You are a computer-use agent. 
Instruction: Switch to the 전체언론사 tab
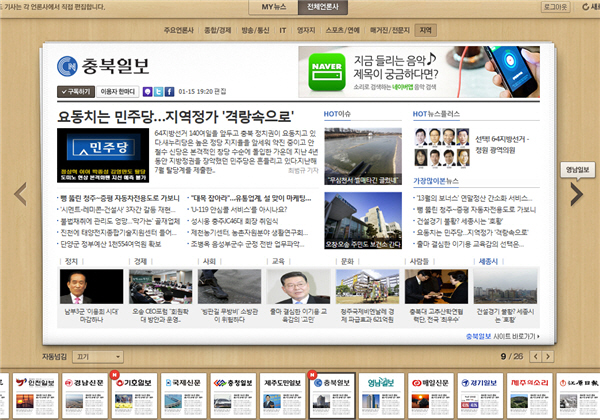click(323, 7)
